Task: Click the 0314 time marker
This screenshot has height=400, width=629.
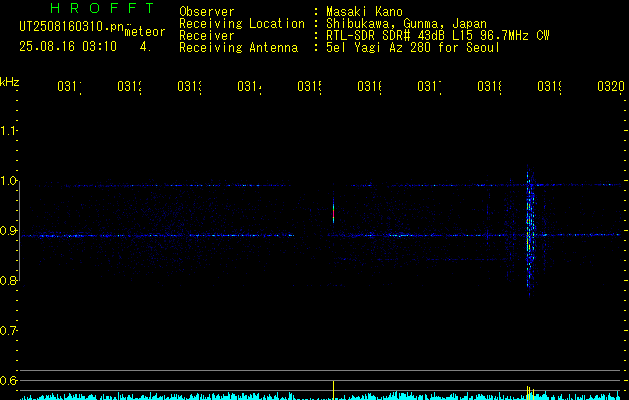Action: (x=250, y=86)
